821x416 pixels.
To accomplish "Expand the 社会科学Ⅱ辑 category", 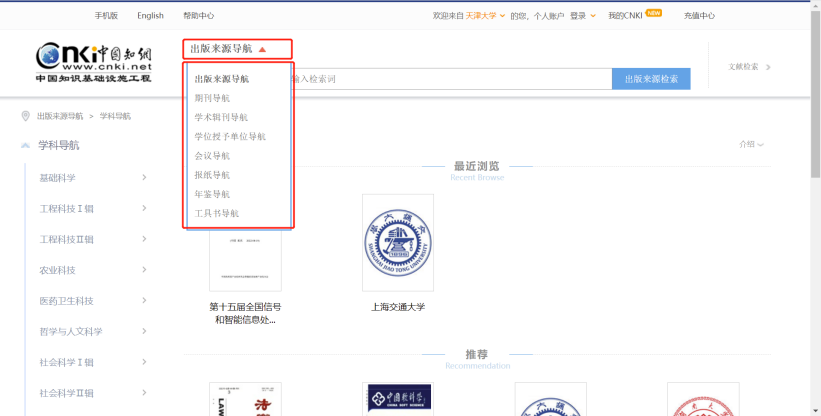I will pos(144,392).
